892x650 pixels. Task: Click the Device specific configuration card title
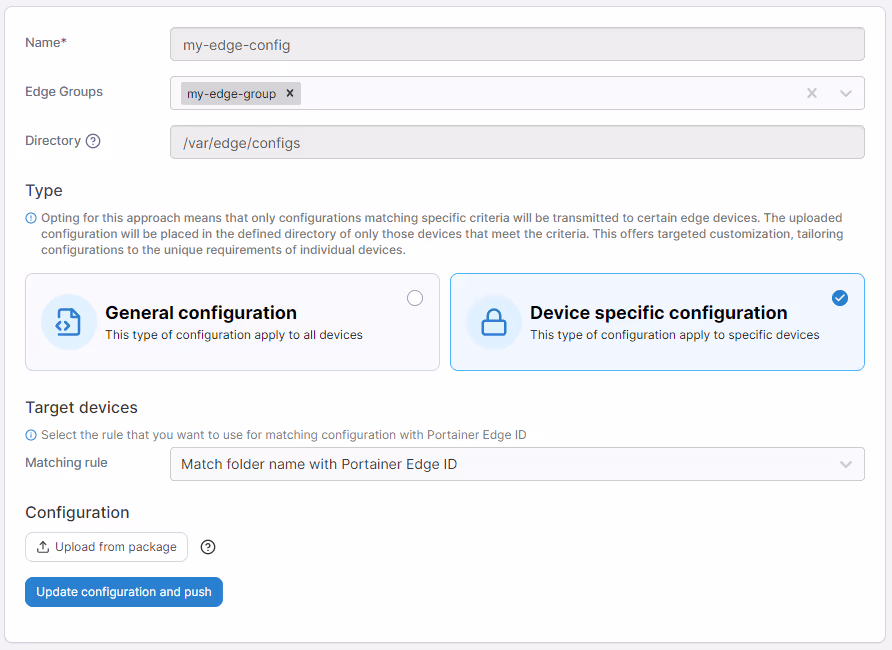(659, 313)
